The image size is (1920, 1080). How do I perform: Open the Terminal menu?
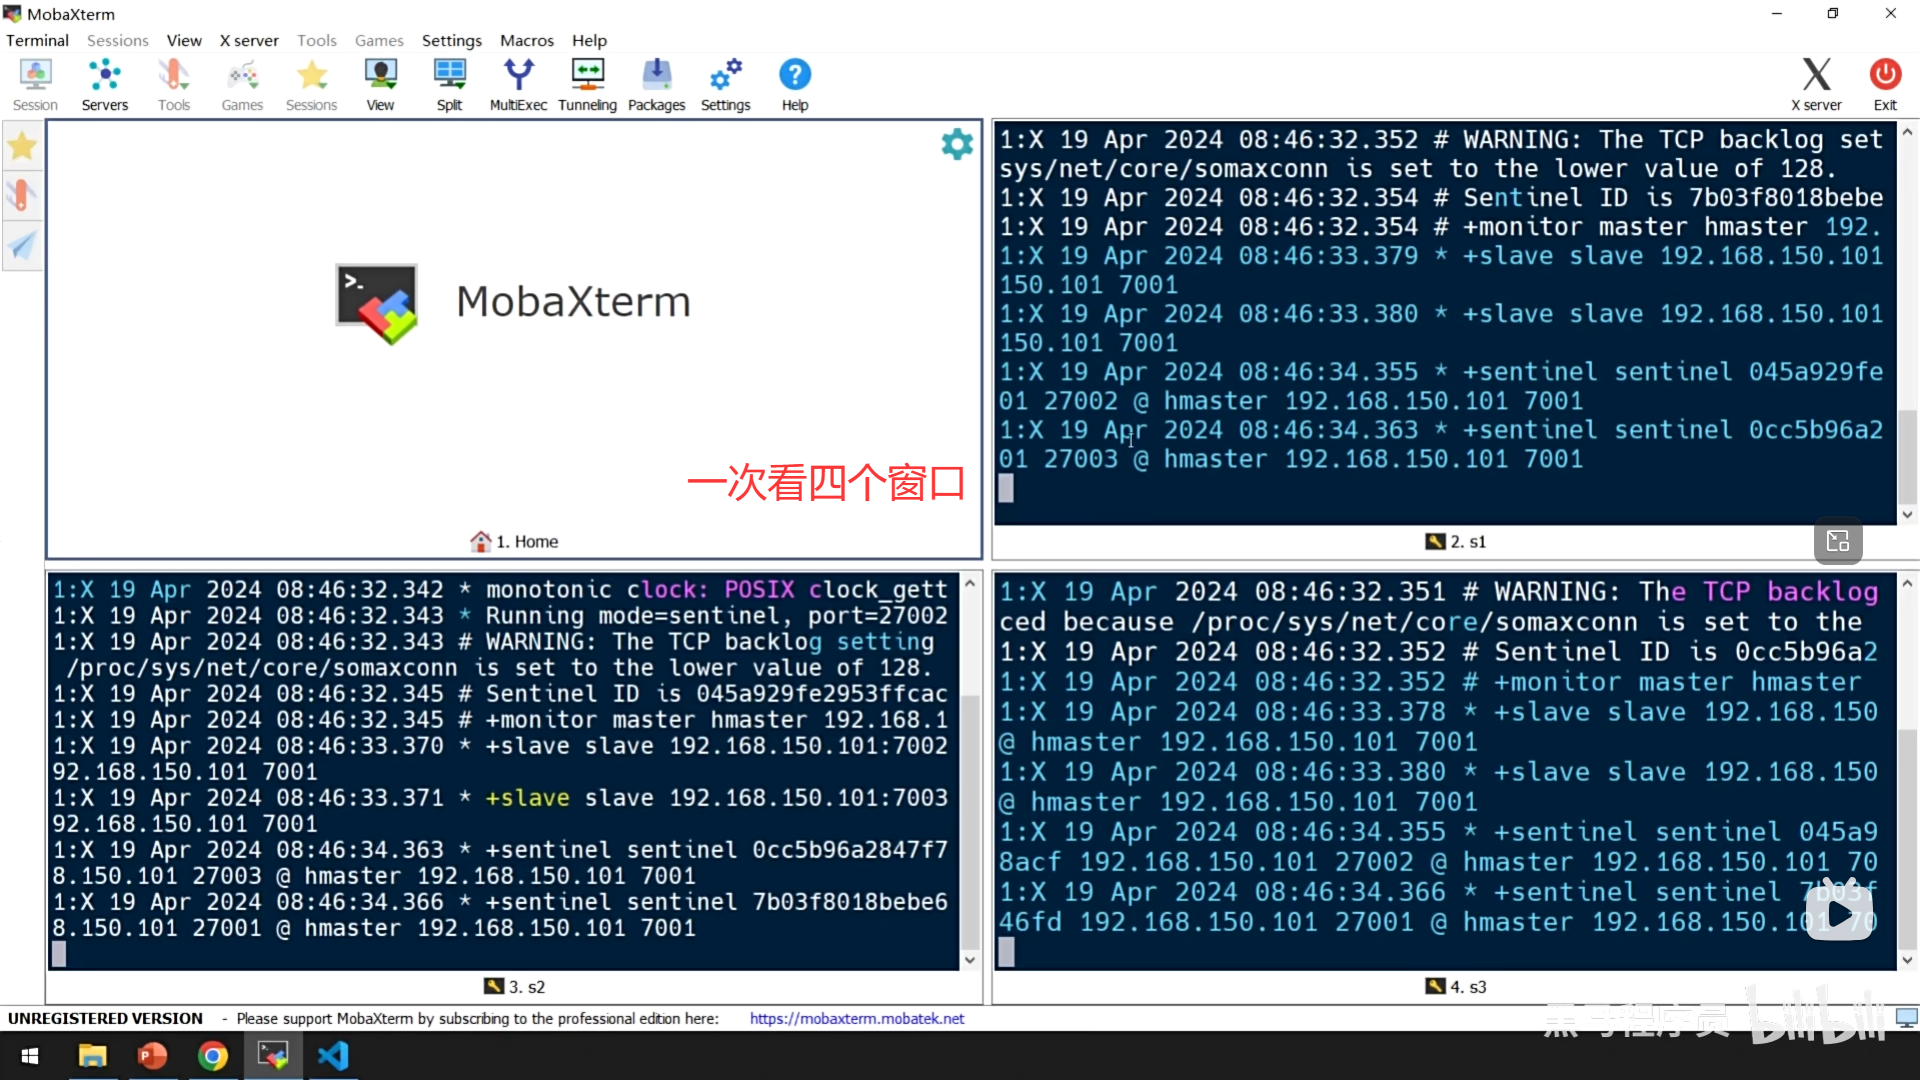pos(37,41)
